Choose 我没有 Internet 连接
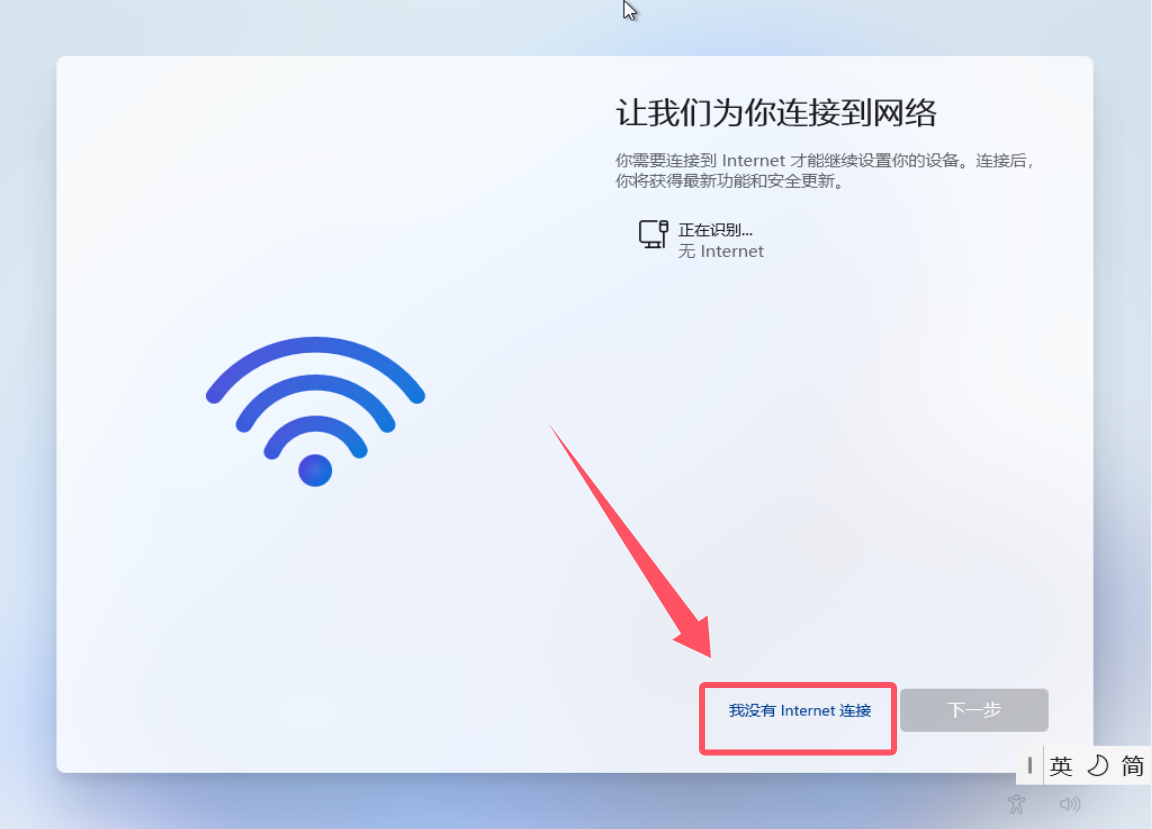Image resolution: width=1152 pixels, height=829 pixels. pyautogui.click(x=799, y=711)
